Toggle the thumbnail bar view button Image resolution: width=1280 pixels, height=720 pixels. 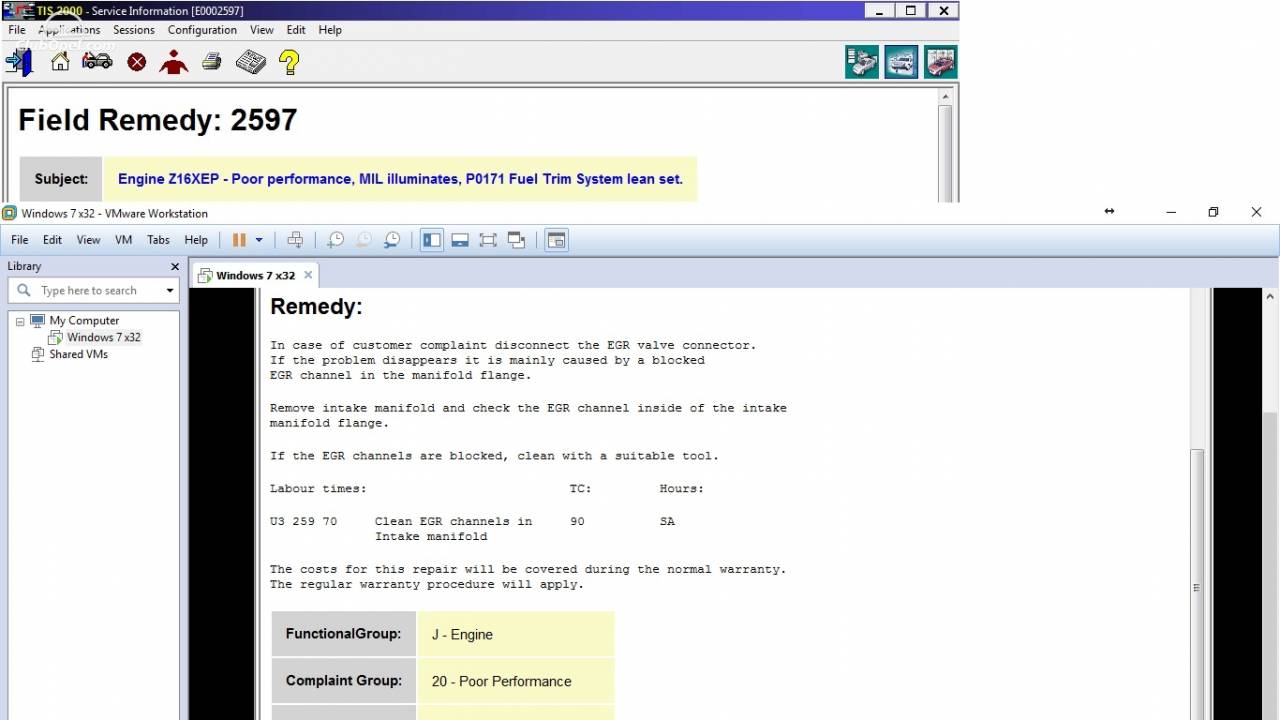coord(460,240)
